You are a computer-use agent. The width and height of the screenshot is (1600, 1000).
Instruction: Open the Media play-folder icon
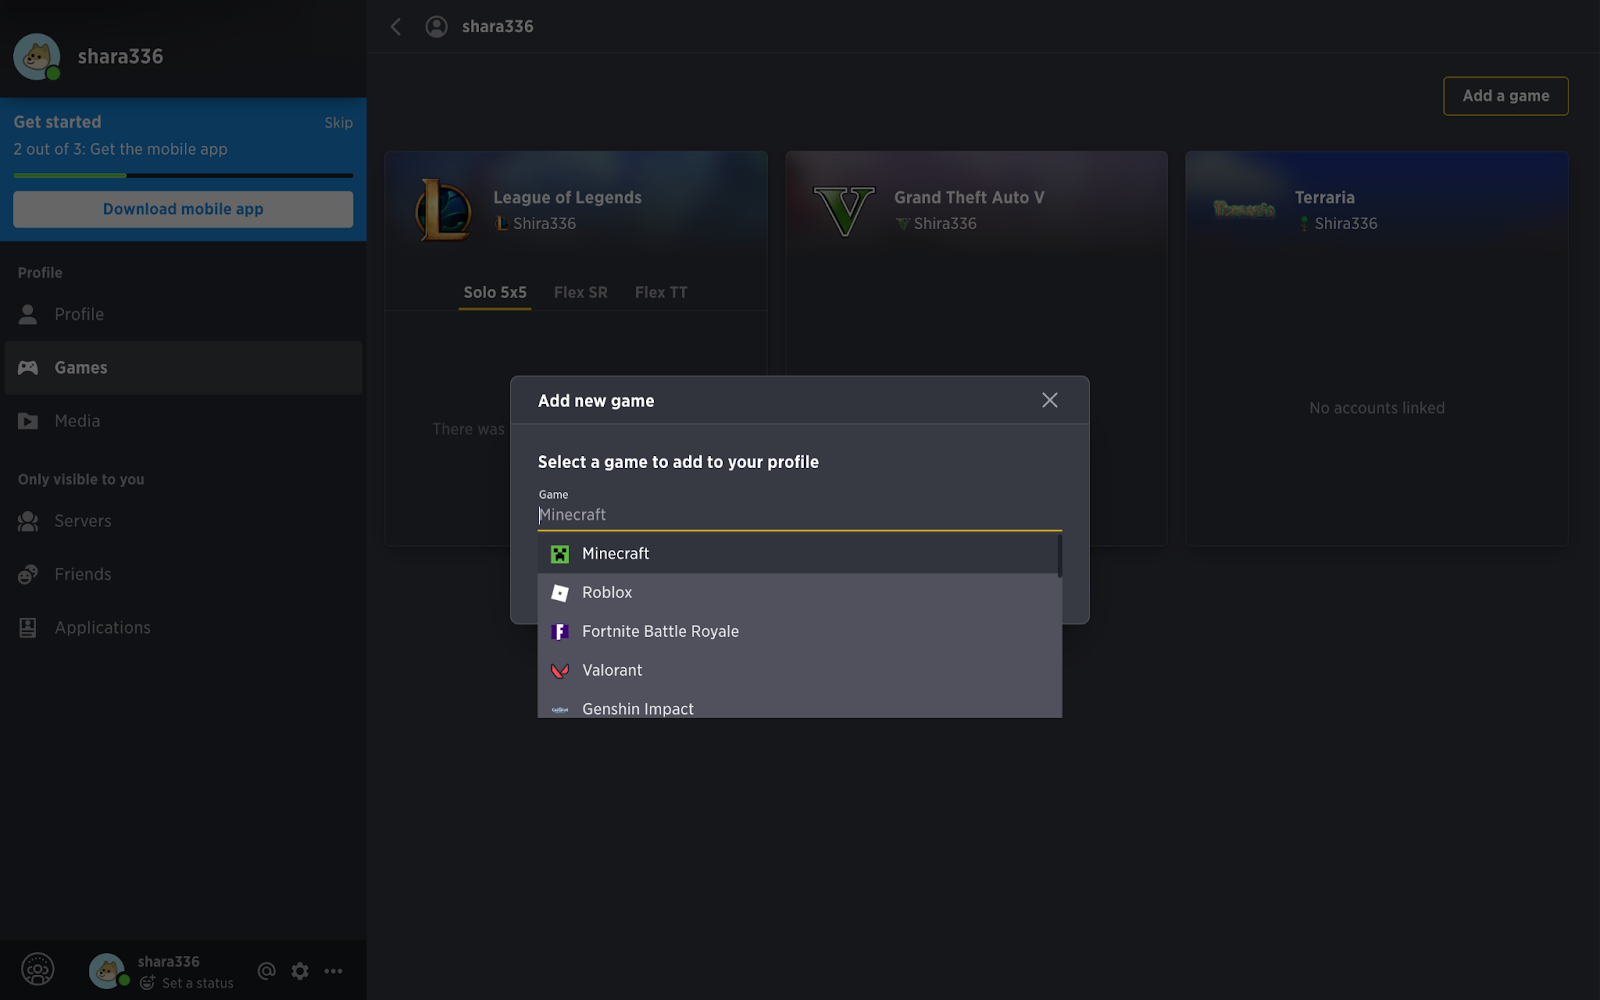[28, 421]
